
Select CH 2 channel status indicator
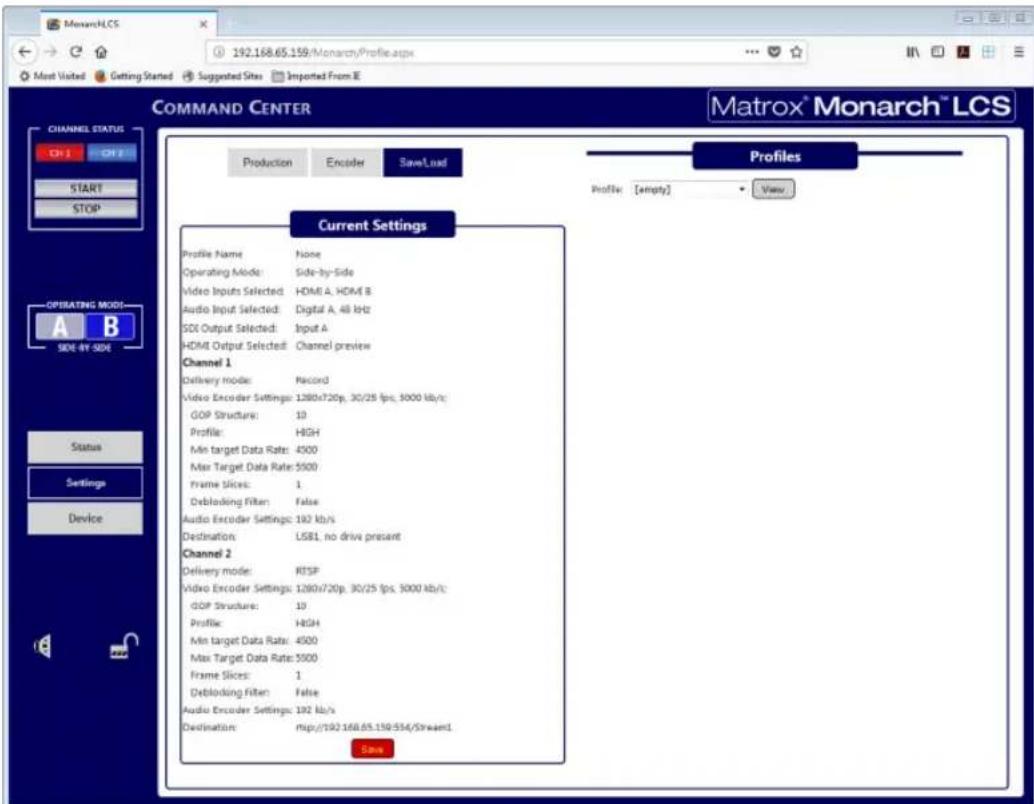[112, 153]
